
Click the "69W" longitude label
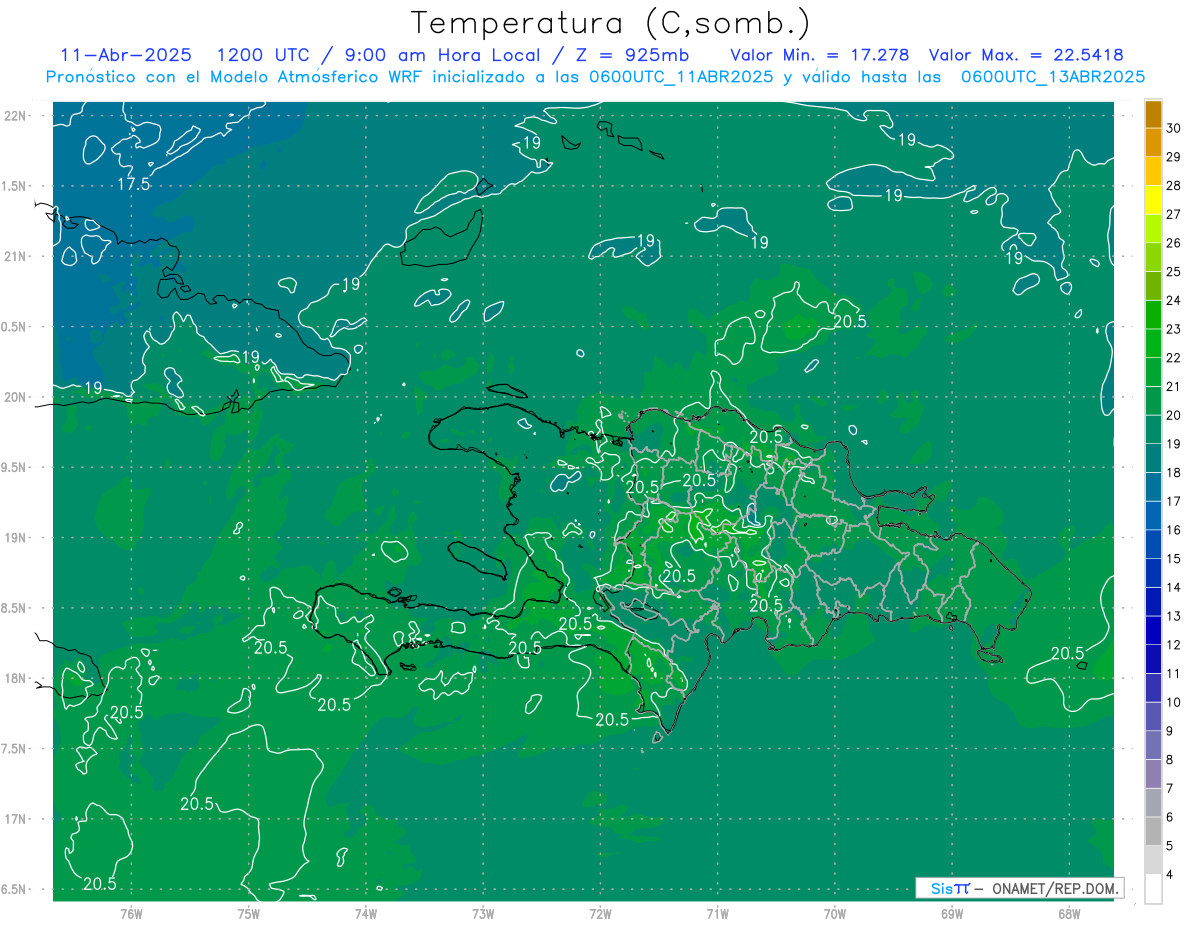[951, 913]
